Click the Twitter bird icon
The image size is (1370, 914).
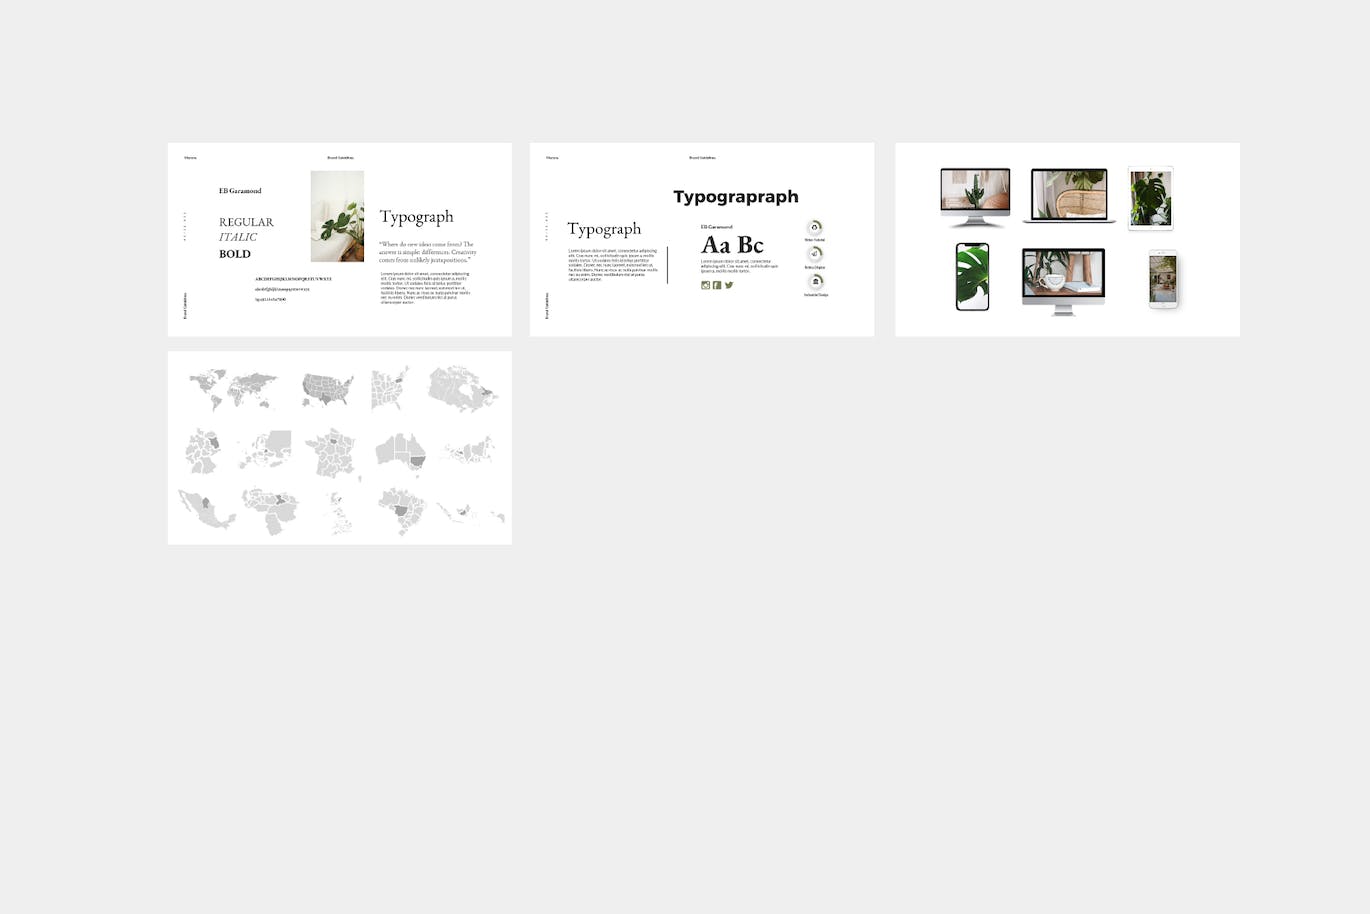pos(729,285)
